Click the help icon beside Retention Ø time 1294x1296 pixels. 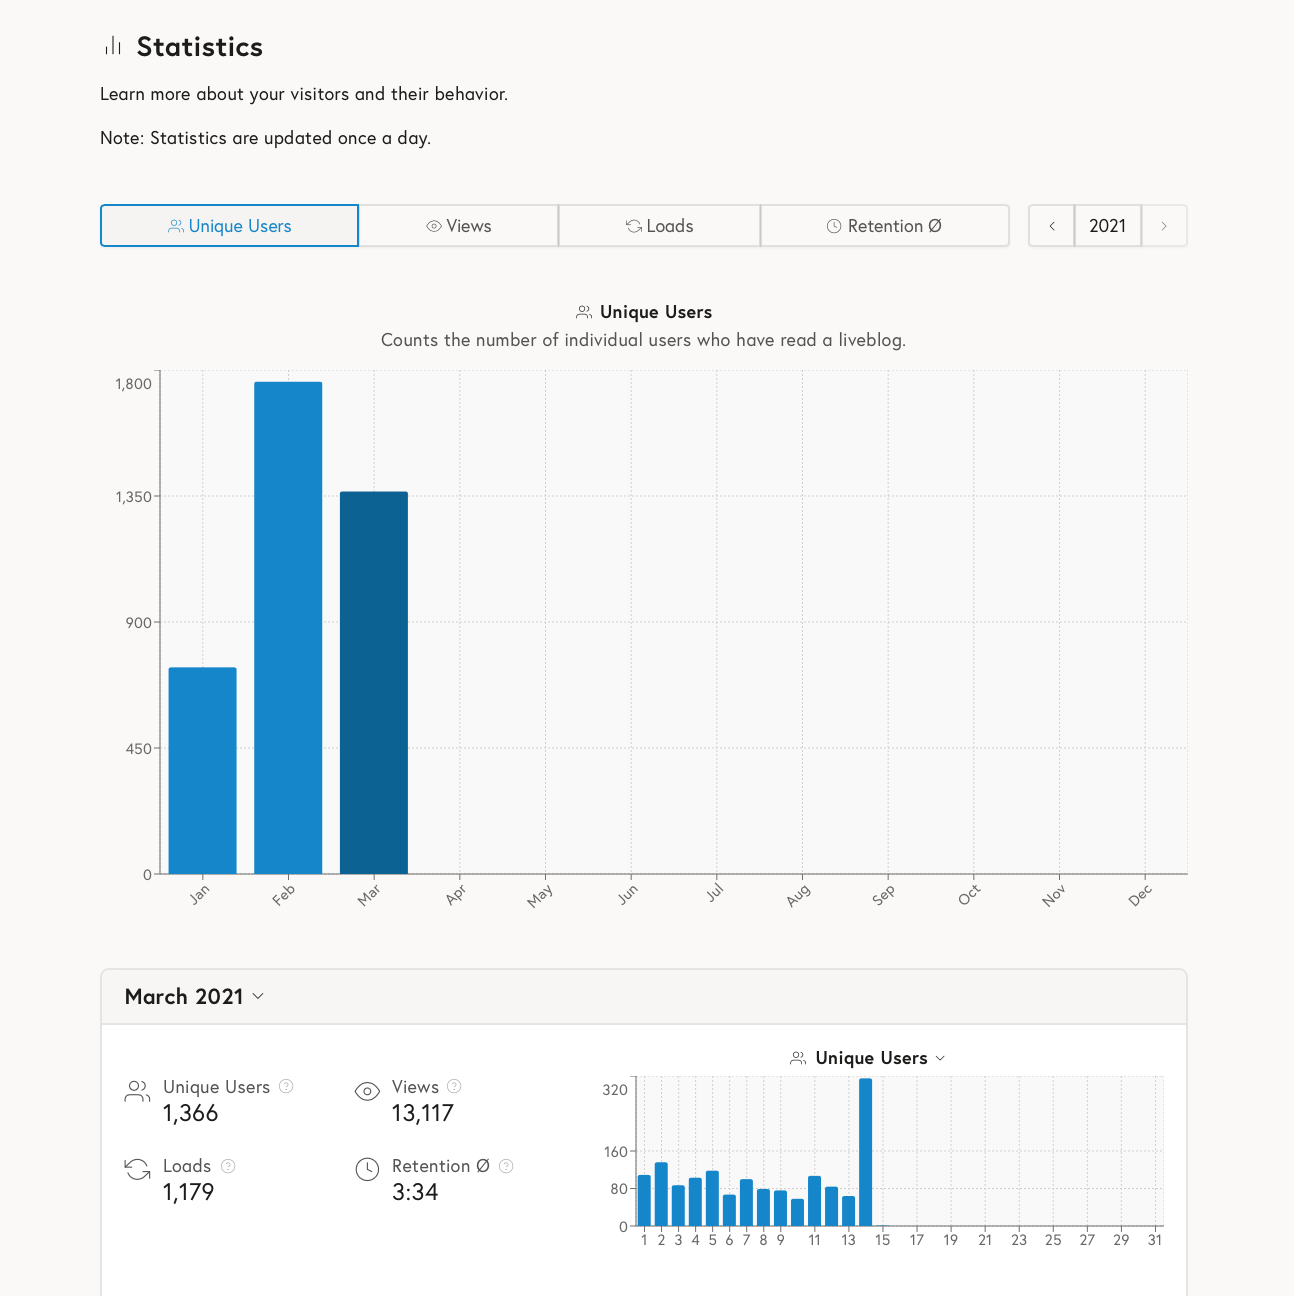tap(506, 1166)
